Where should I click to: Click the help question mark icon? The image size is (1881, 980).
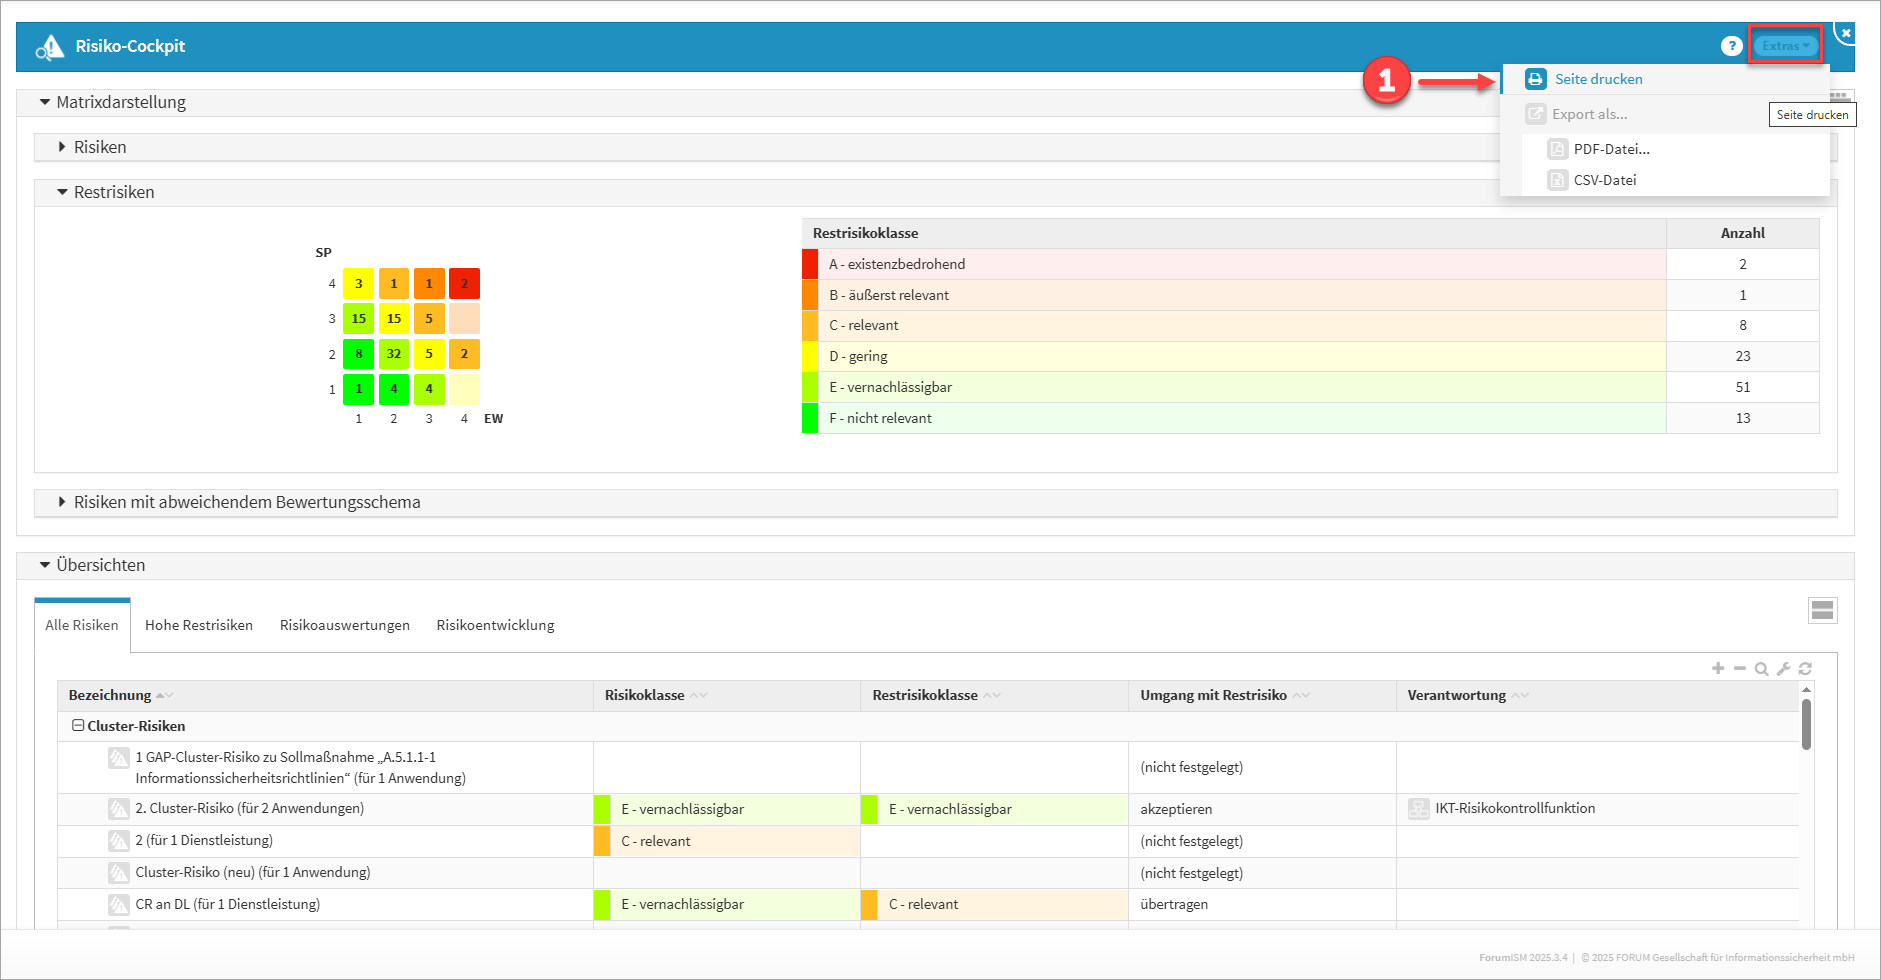point(1731,46)
